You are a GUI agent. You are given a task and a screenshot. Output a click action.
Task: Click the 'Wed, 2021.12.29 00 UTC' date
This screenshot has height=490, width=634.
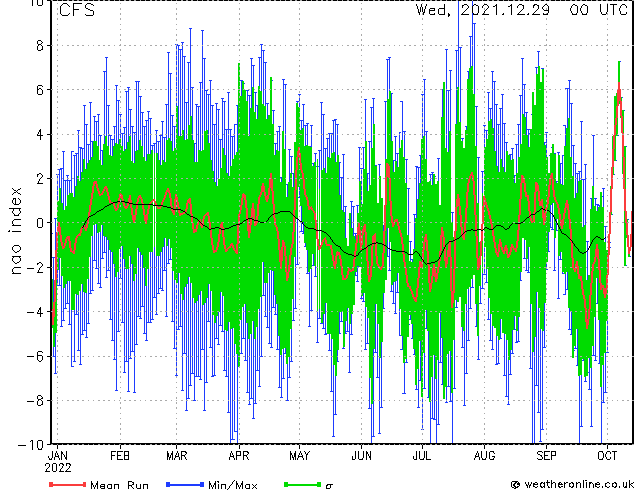click(522, 9)
